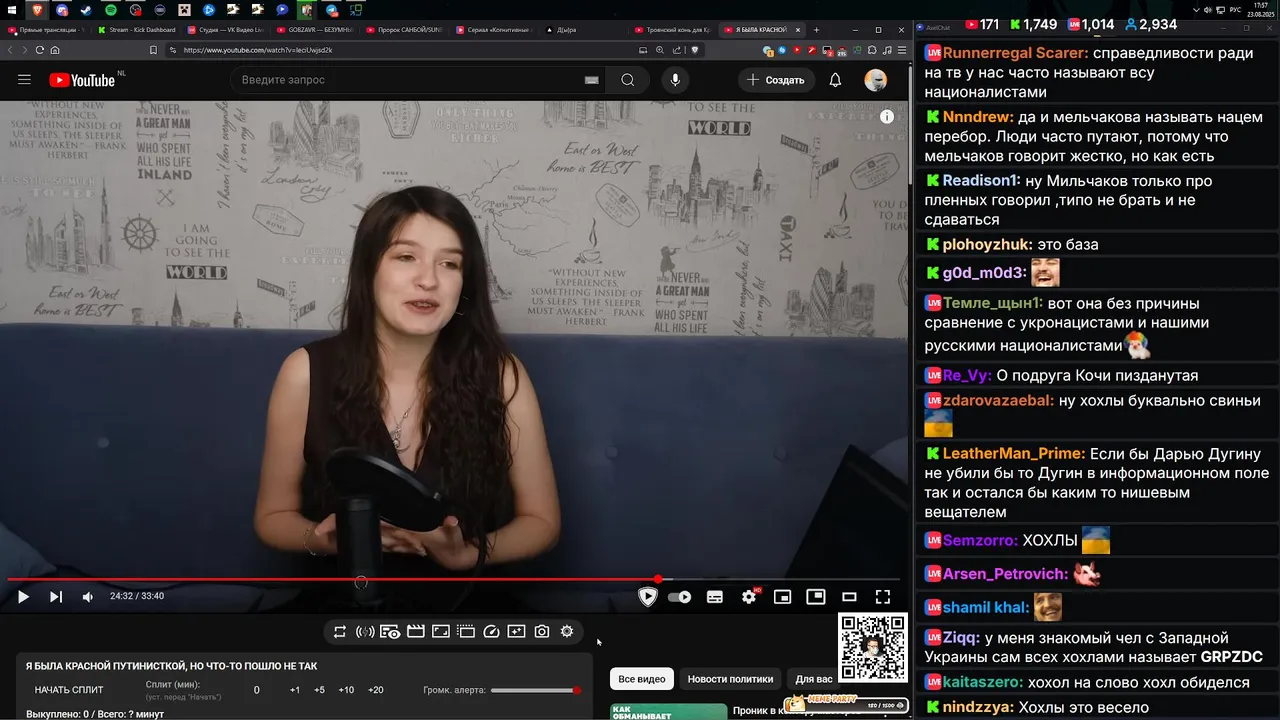The width and height of the screenshot is (1280, 720).
Task: Seek the video progress bar
Action: (454, 579)
